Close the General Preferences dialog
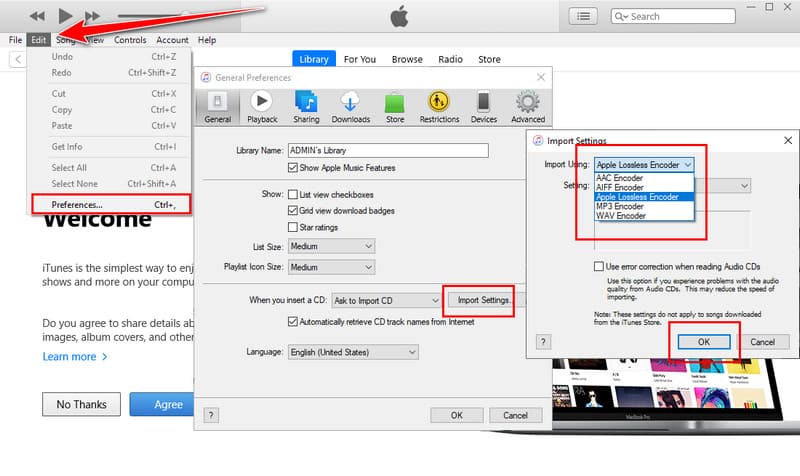 coord(541,77)
